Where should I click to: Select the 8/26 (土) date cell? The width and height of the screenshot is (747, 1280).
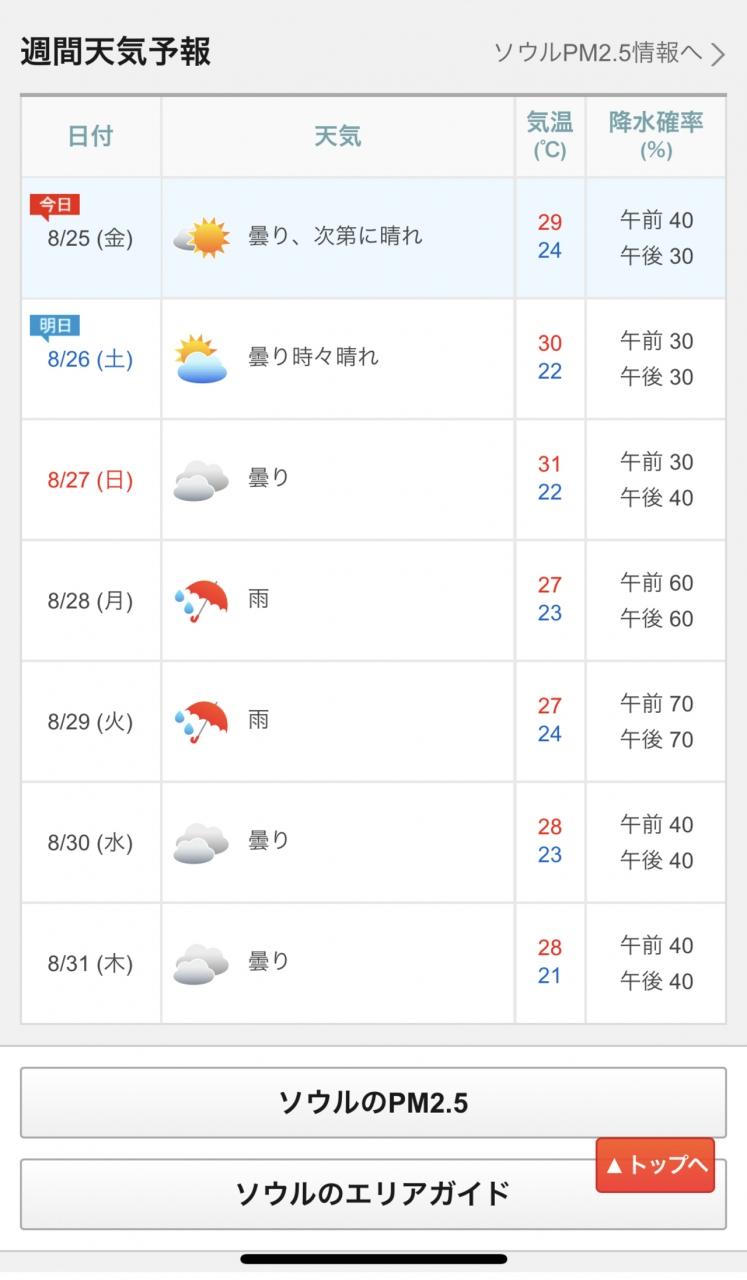(x=91, y=359)
